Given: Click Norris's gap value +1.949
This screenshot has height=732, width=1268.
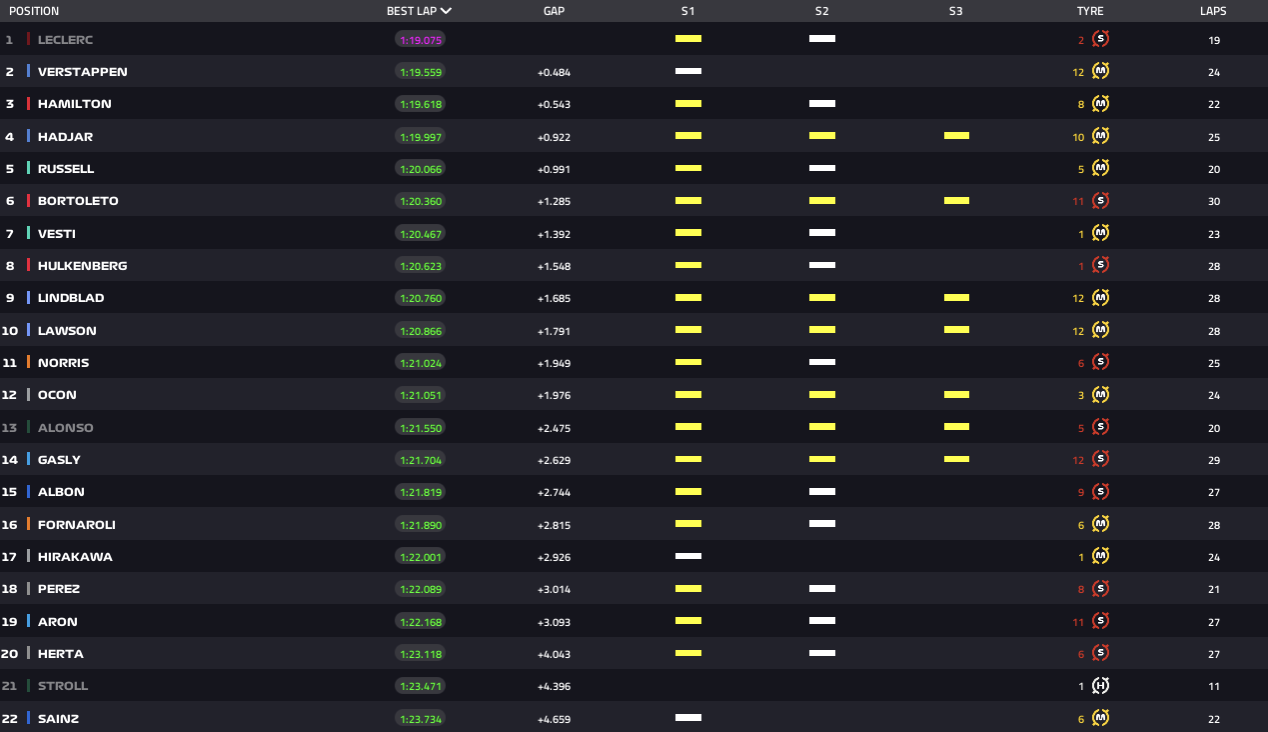Looking at the screenshot, I should [554, 363].
